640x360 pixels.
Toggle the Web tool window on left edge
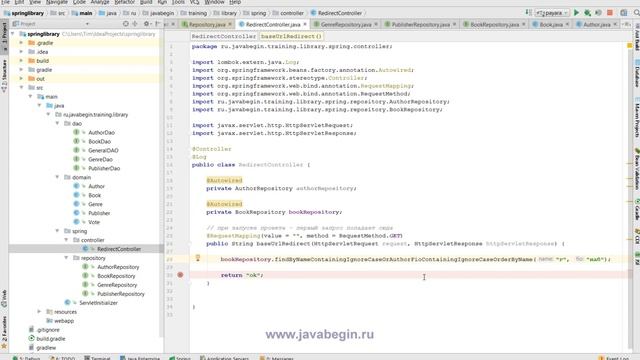tap(4, 298)
